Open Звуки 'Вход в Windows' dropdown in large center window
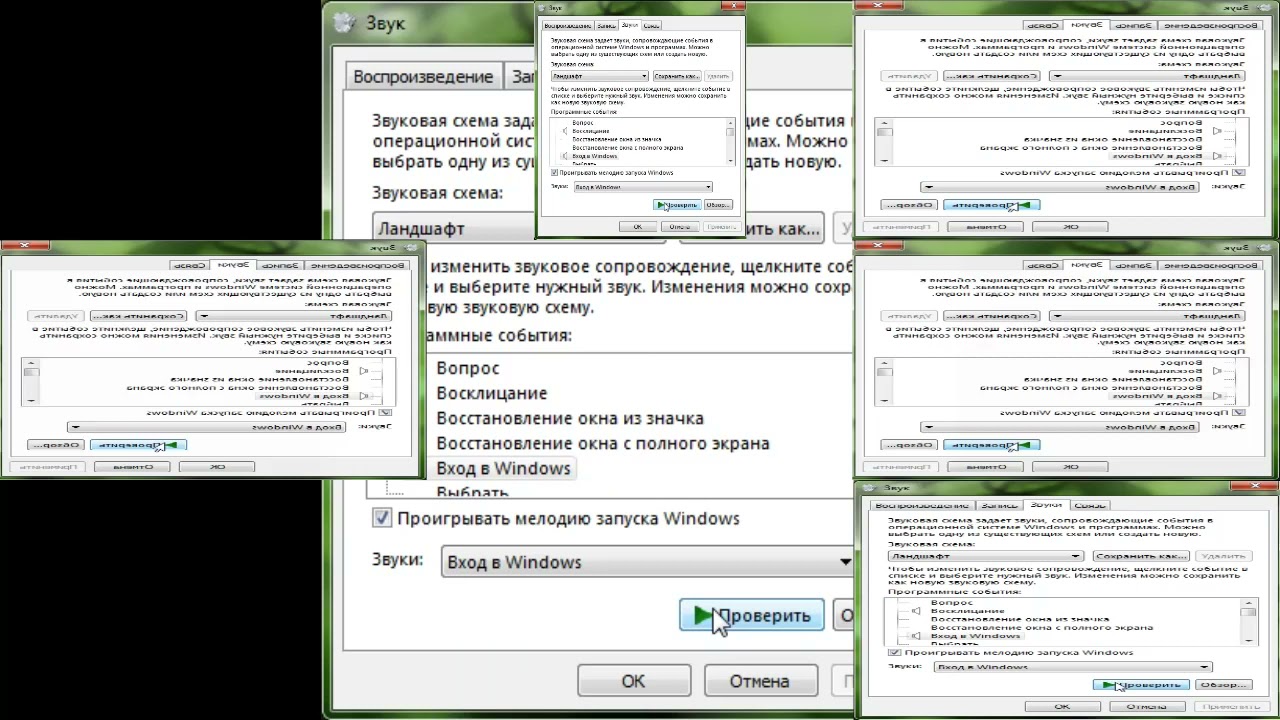The height and width of the screenshot is (720, 1280). [x=648, y=562]
